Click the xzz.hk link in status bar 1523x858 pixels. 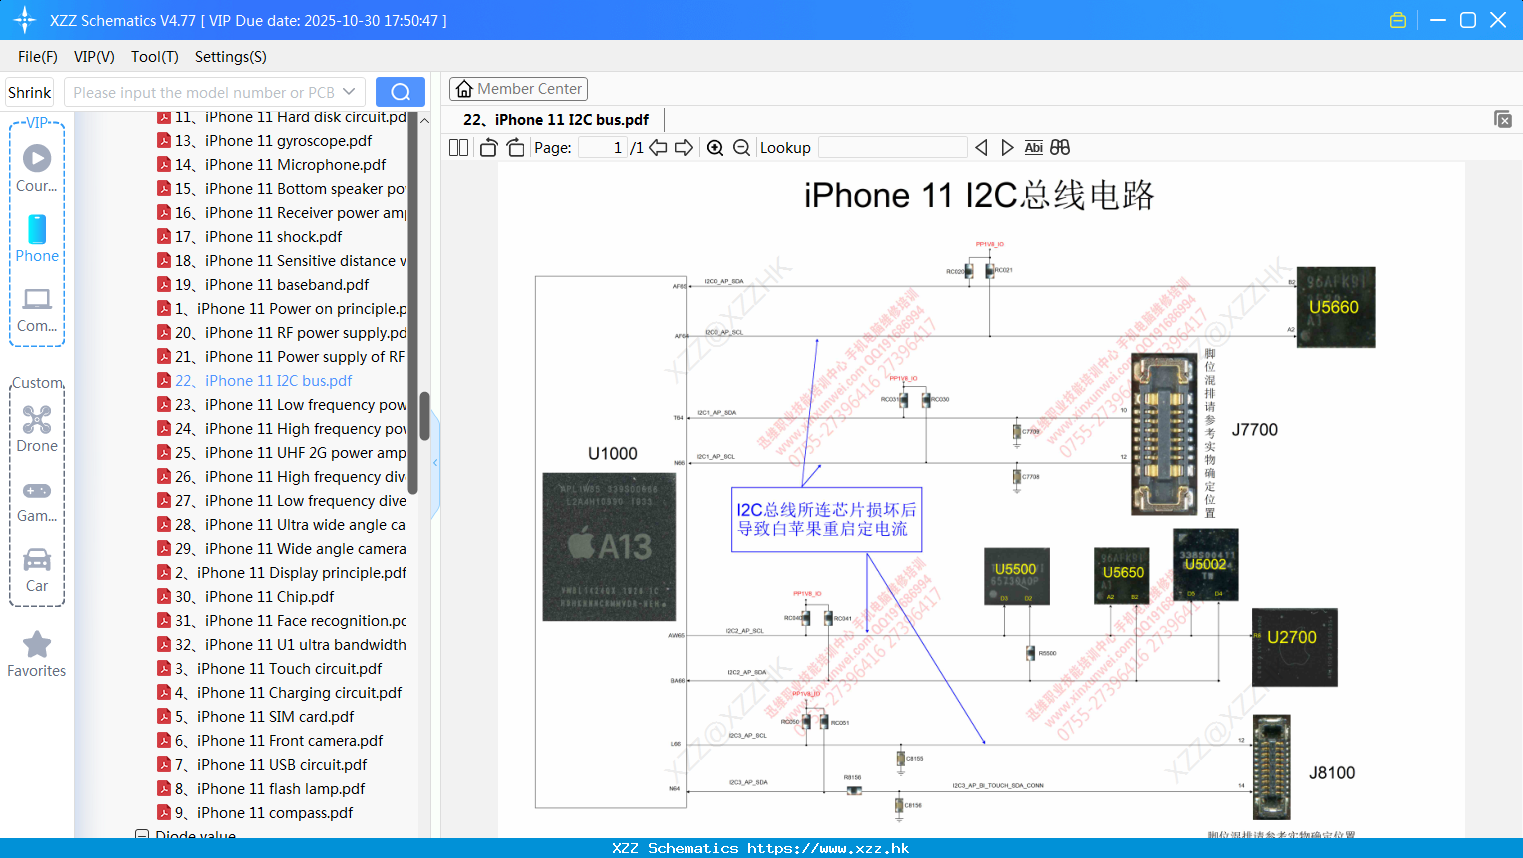click(828, 848)
